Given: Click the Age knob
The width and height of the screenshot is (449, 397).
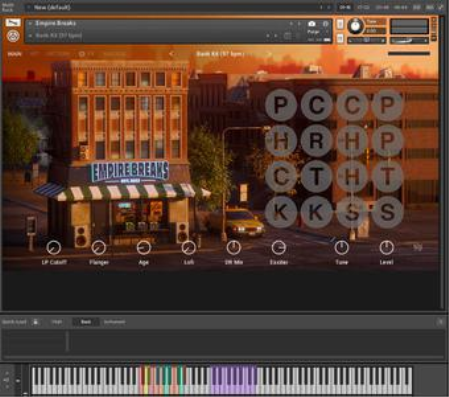Looking at the screenshot, I should pos(144,247).
